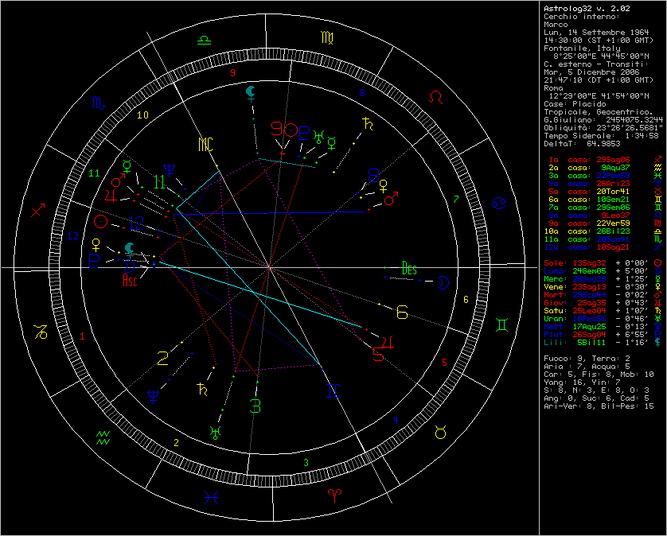The image size is (667, 536).
Task: Click the red Mars glyph above left Jupiter
Action: (x=118, y=180)
